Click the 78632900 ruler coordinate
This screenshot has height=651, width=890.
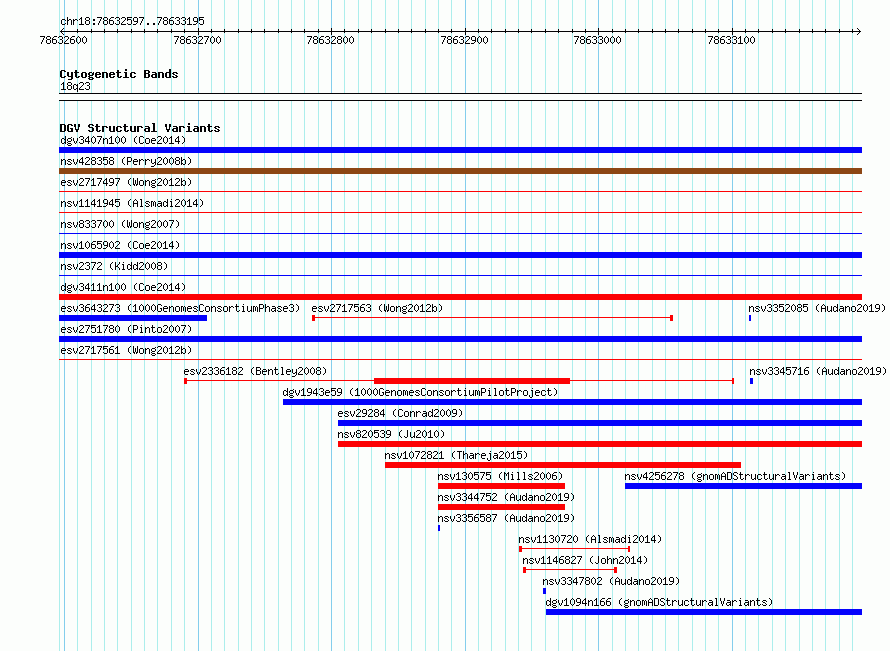tap(464, 40)
